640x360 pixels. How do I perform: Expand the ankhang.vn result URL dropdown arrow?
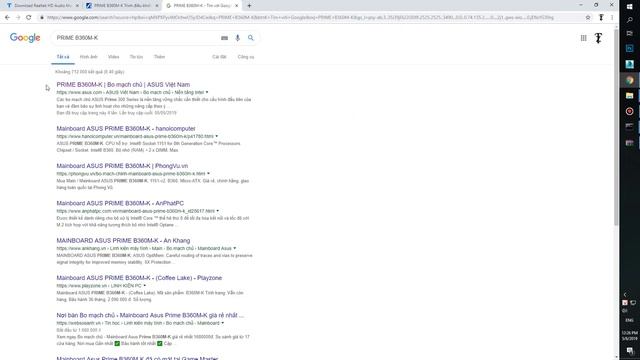[x=235, y=248]
